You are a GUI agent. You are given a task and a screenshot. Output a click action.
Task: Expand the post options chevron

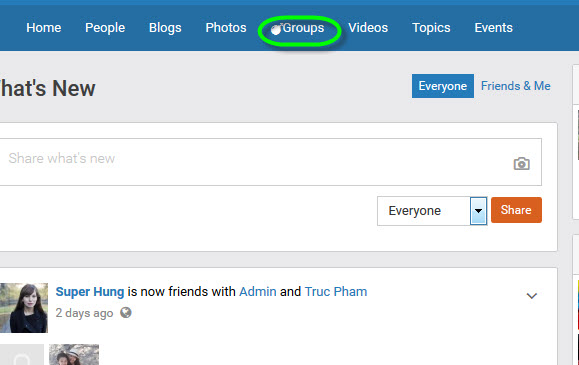(531, 296)
